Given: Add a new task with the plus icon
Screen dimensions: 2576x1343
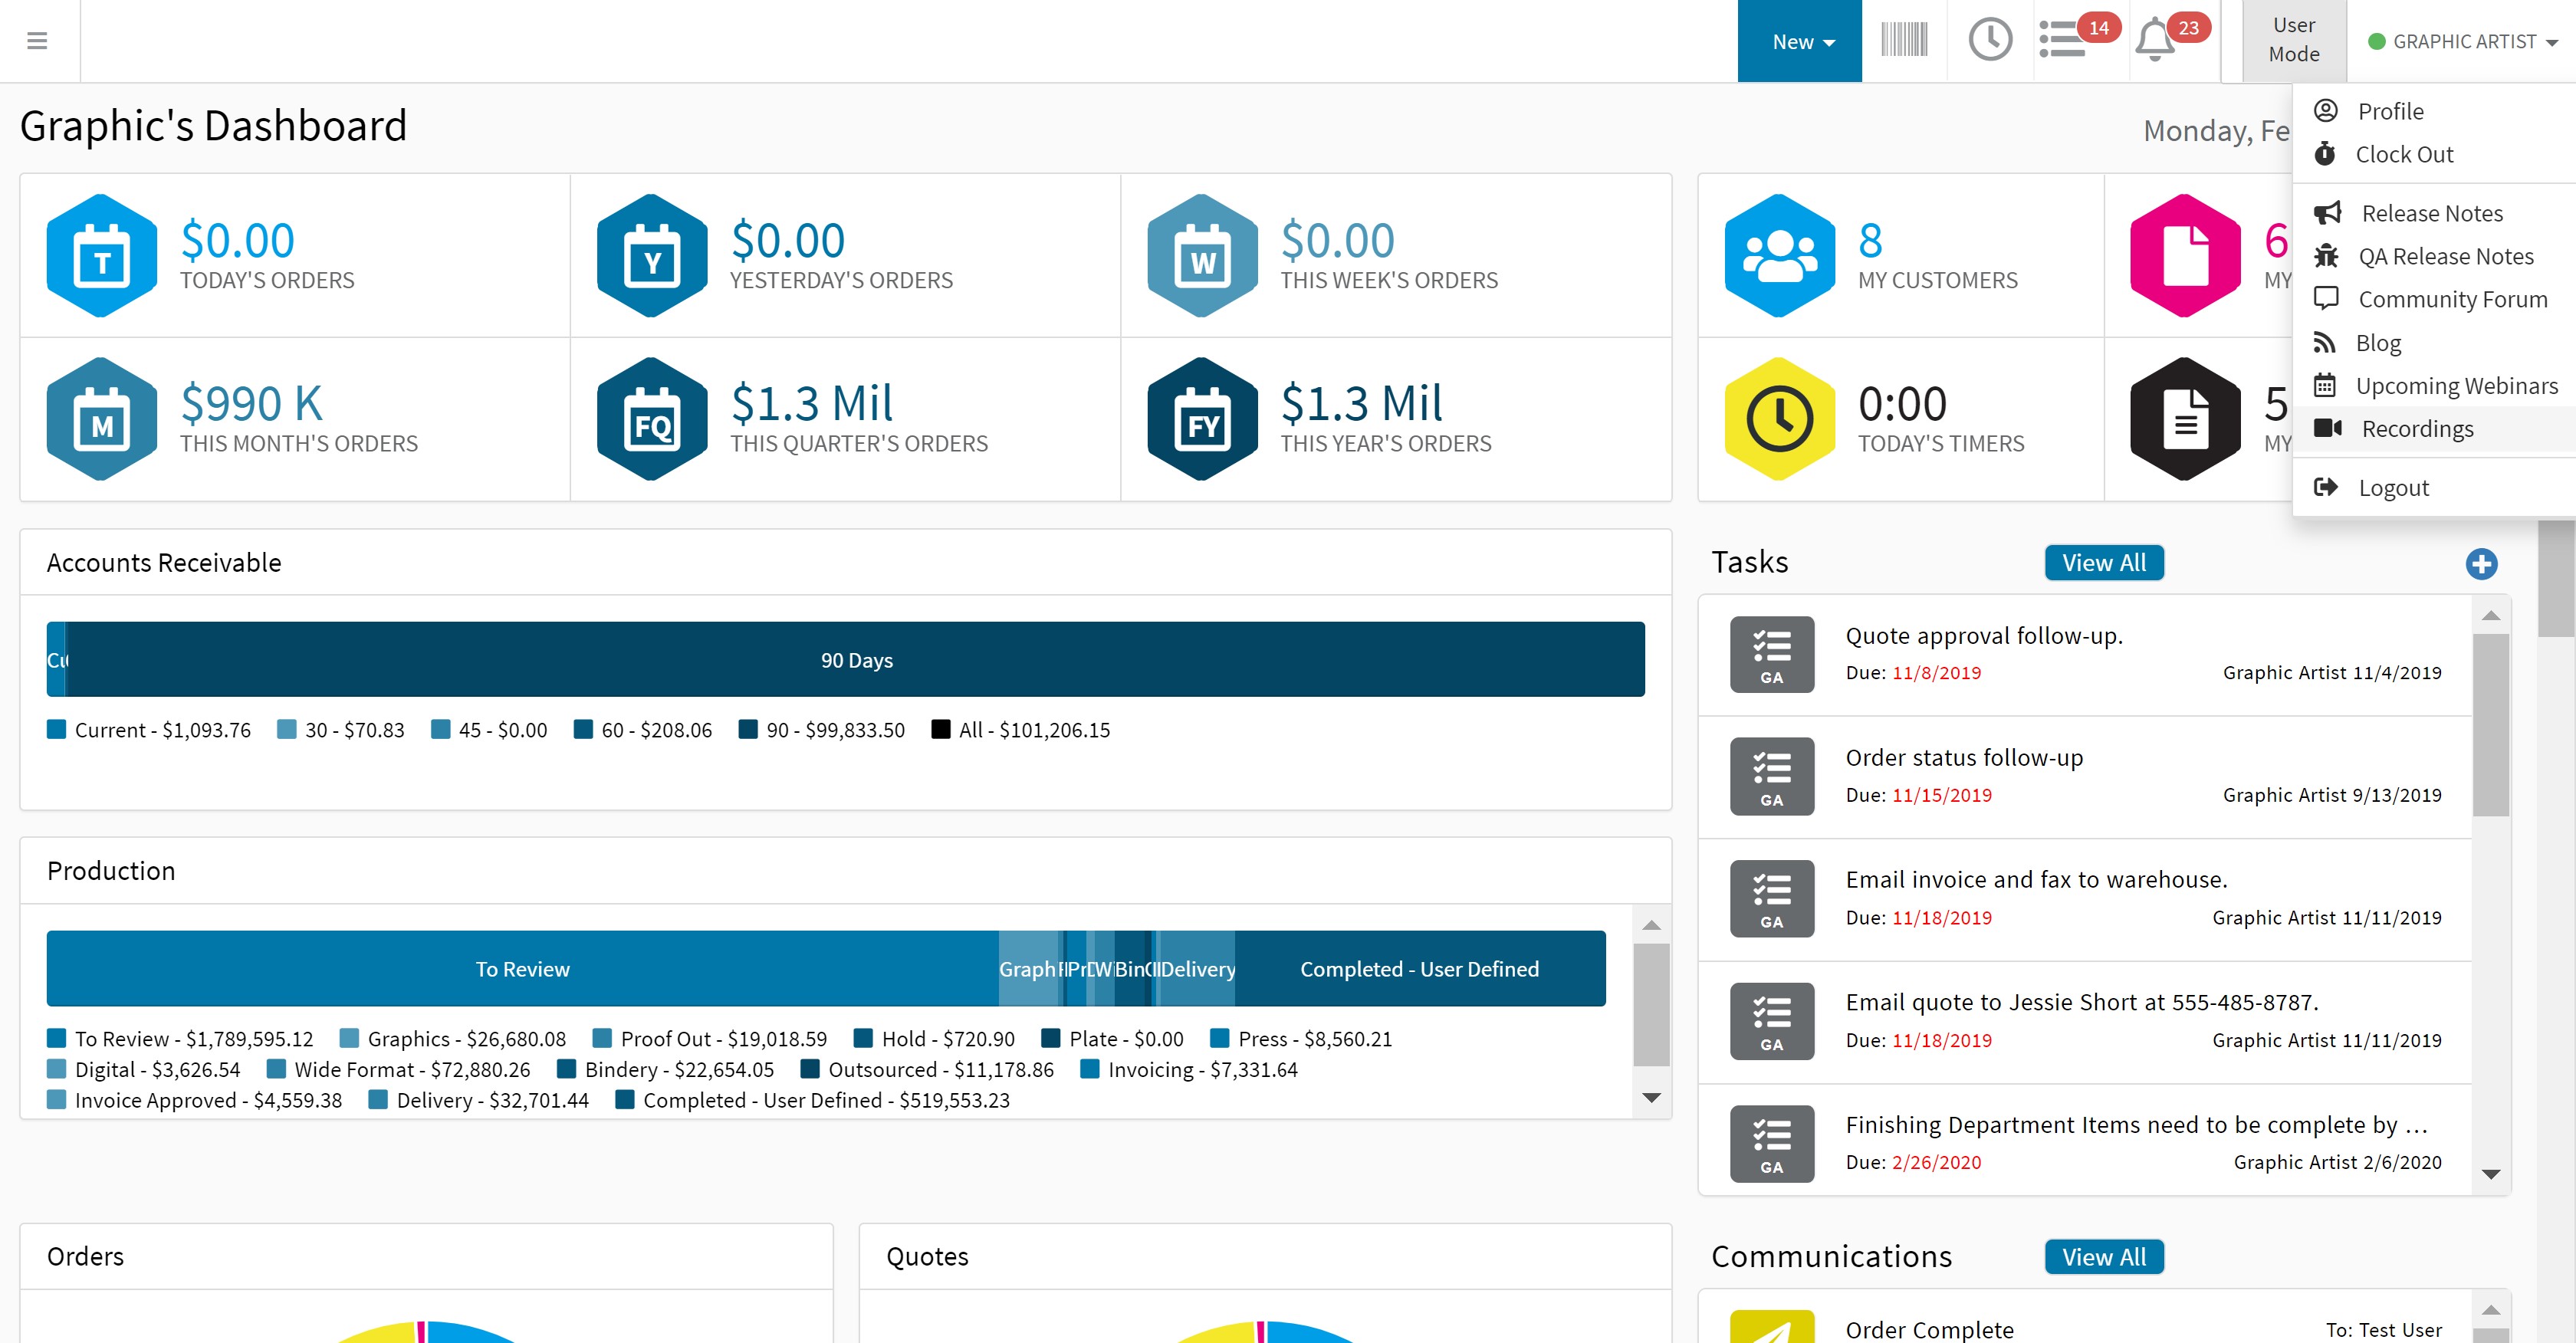Looking at the screenshot, I should click(x=2480, y=563).
